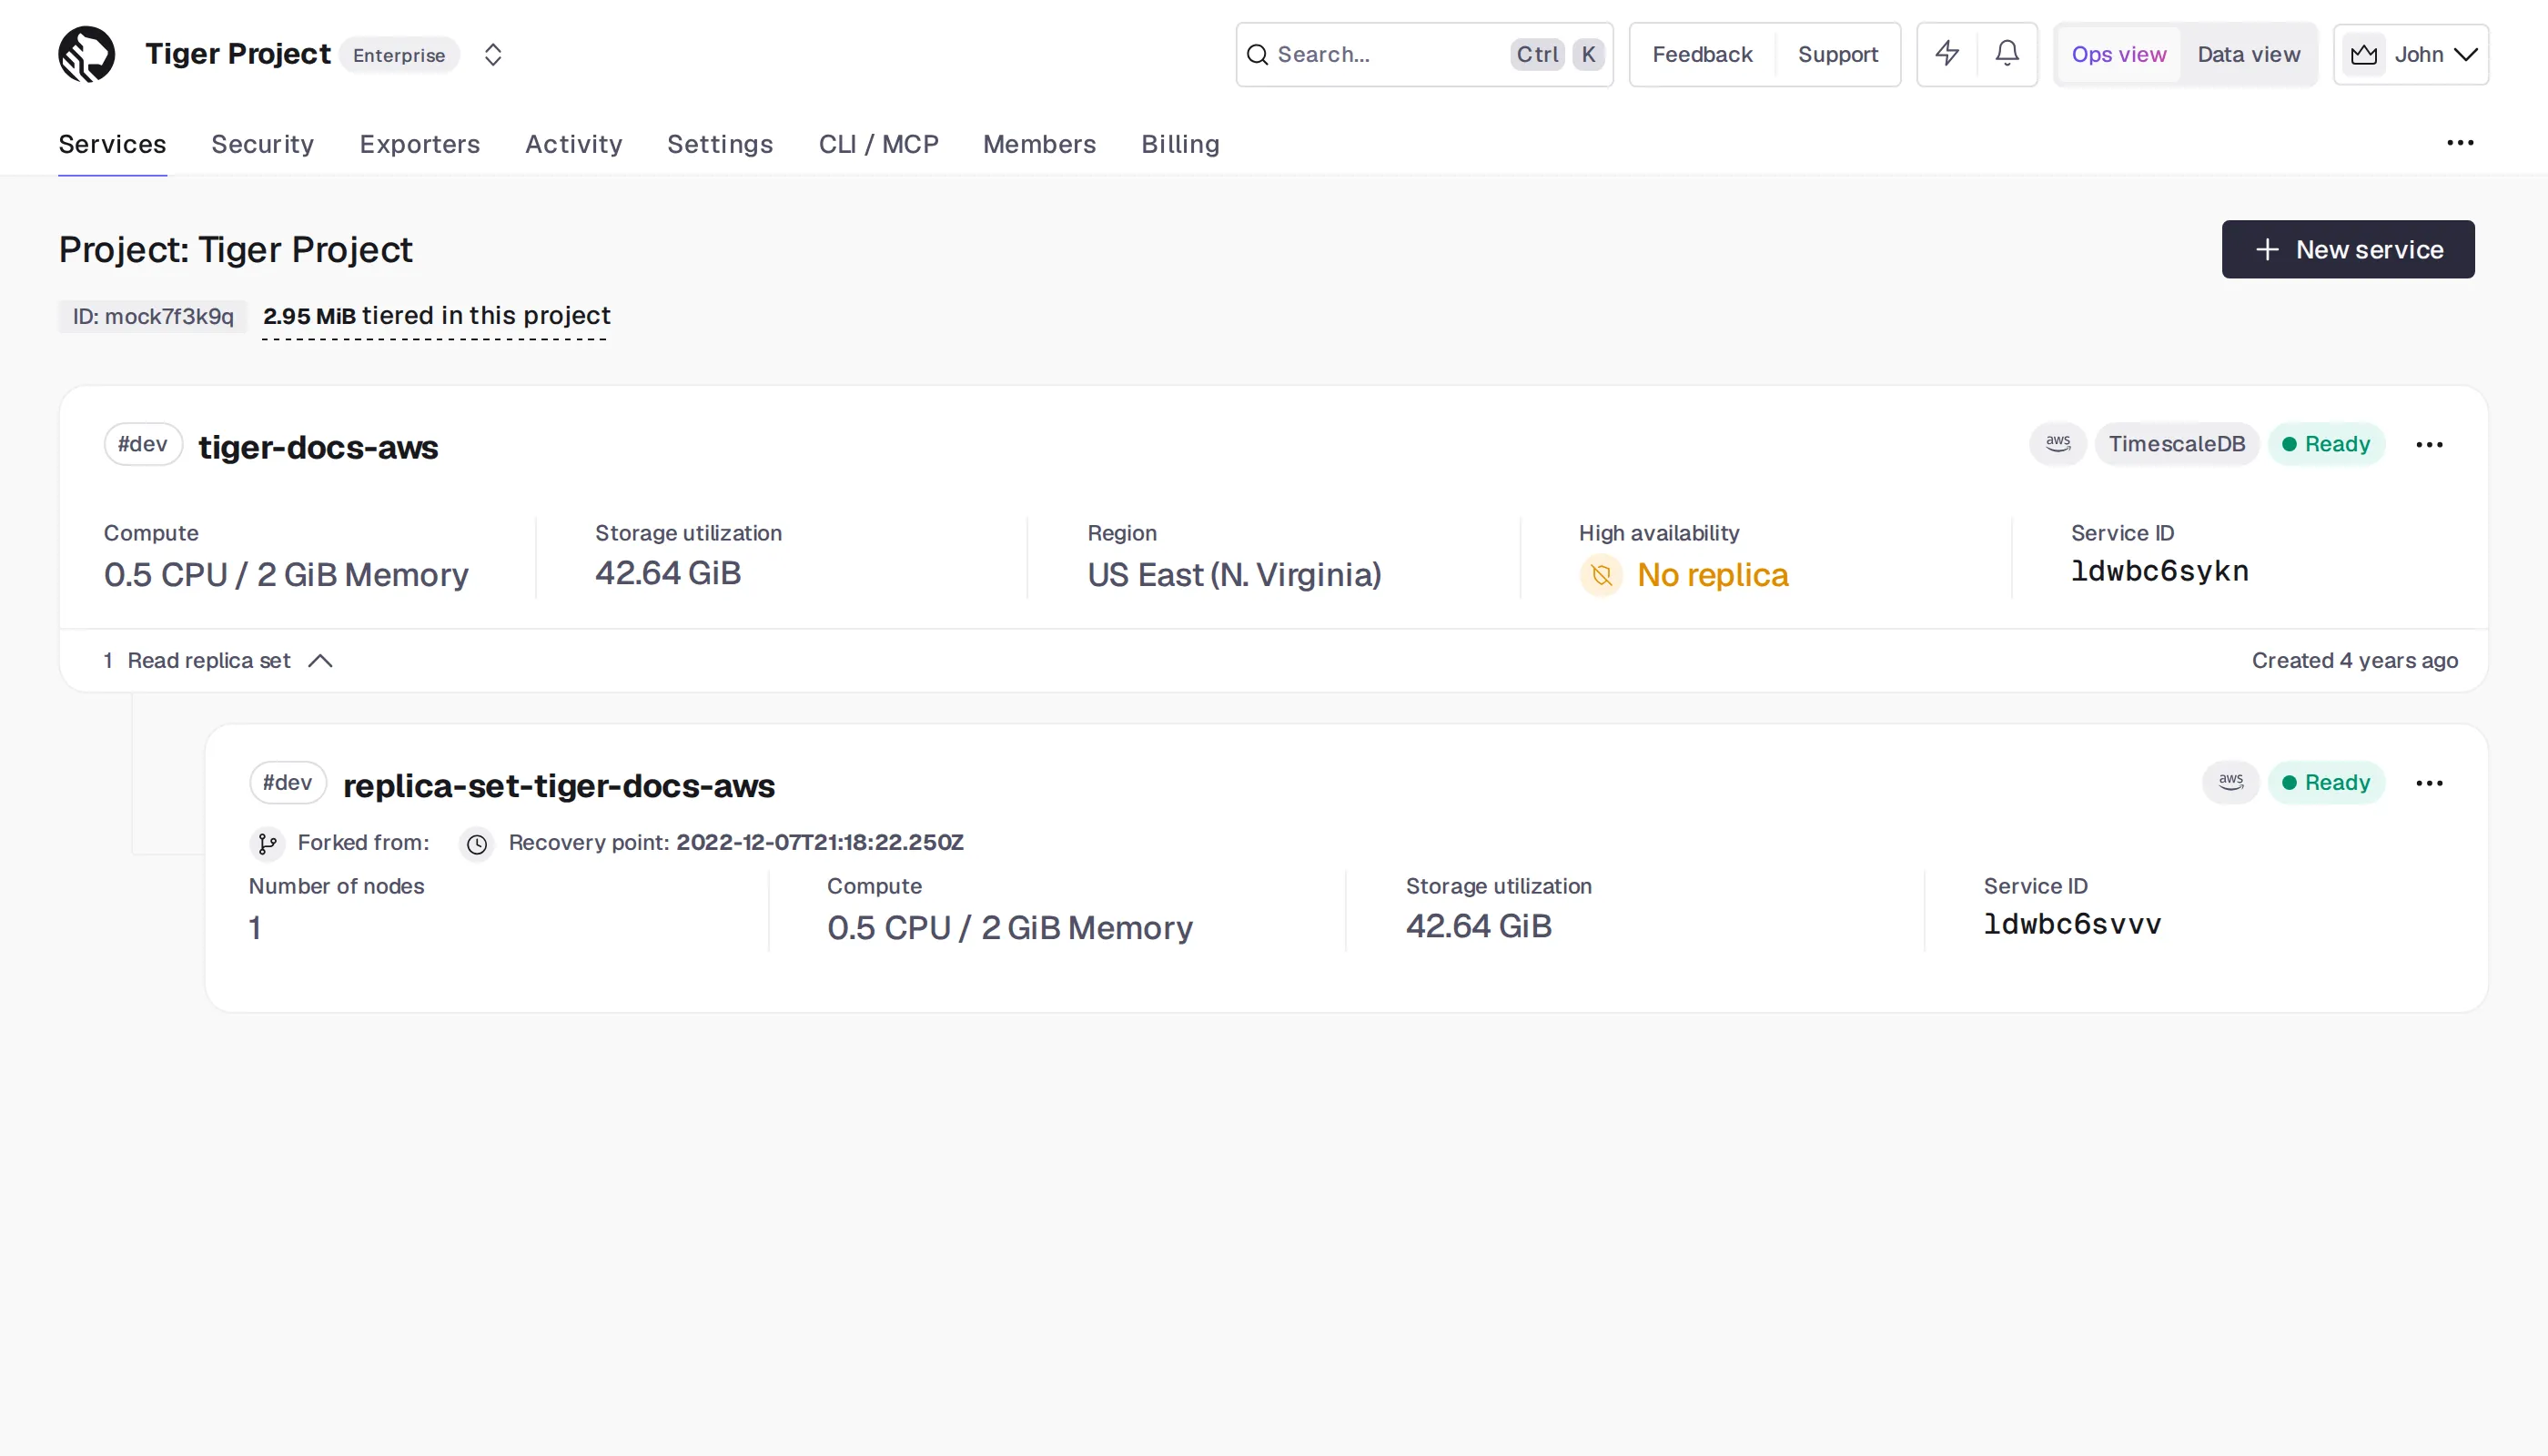Click the #dev tag on replica-set-tiger-docs-aws
Viewport: 2548px width, 1456px height.
(x=288, y=782)
